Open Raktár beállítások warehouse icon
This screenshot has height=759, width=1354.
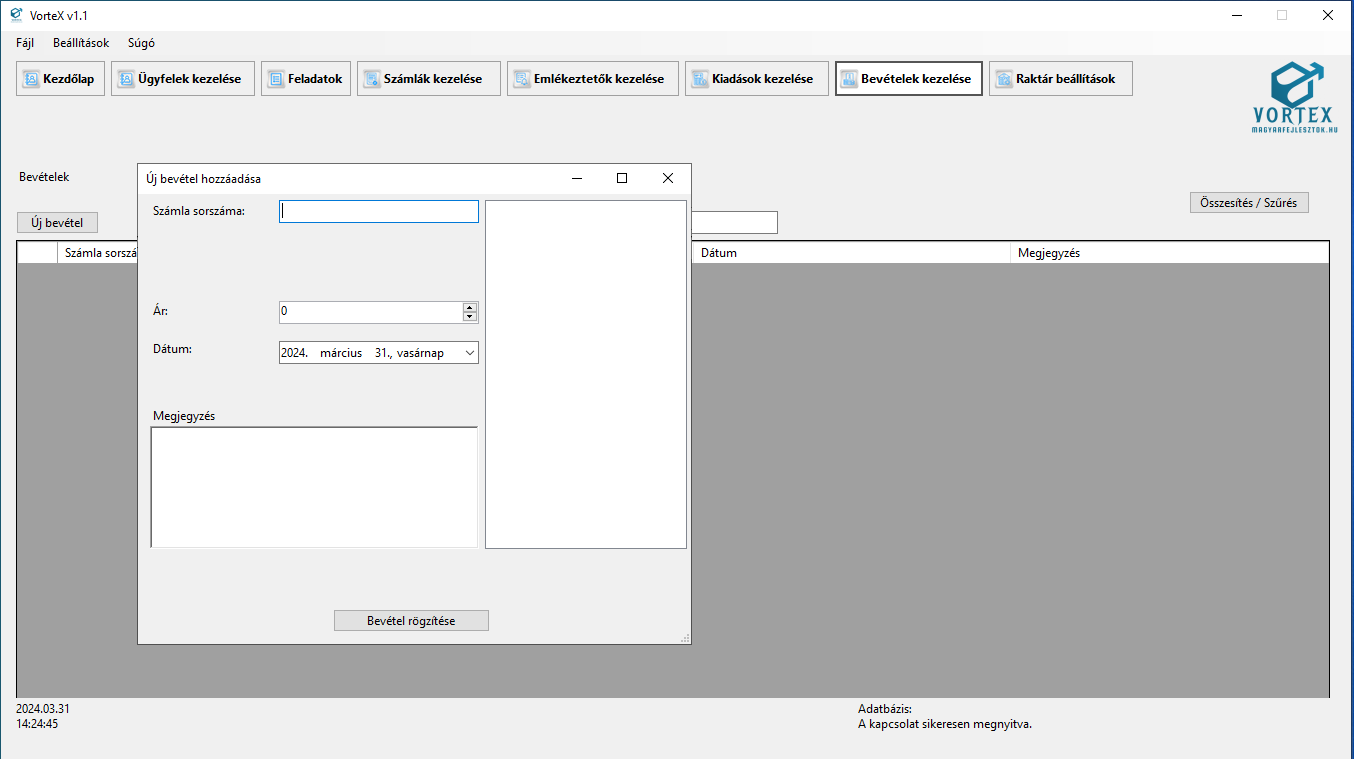(x=1004, y=79)
